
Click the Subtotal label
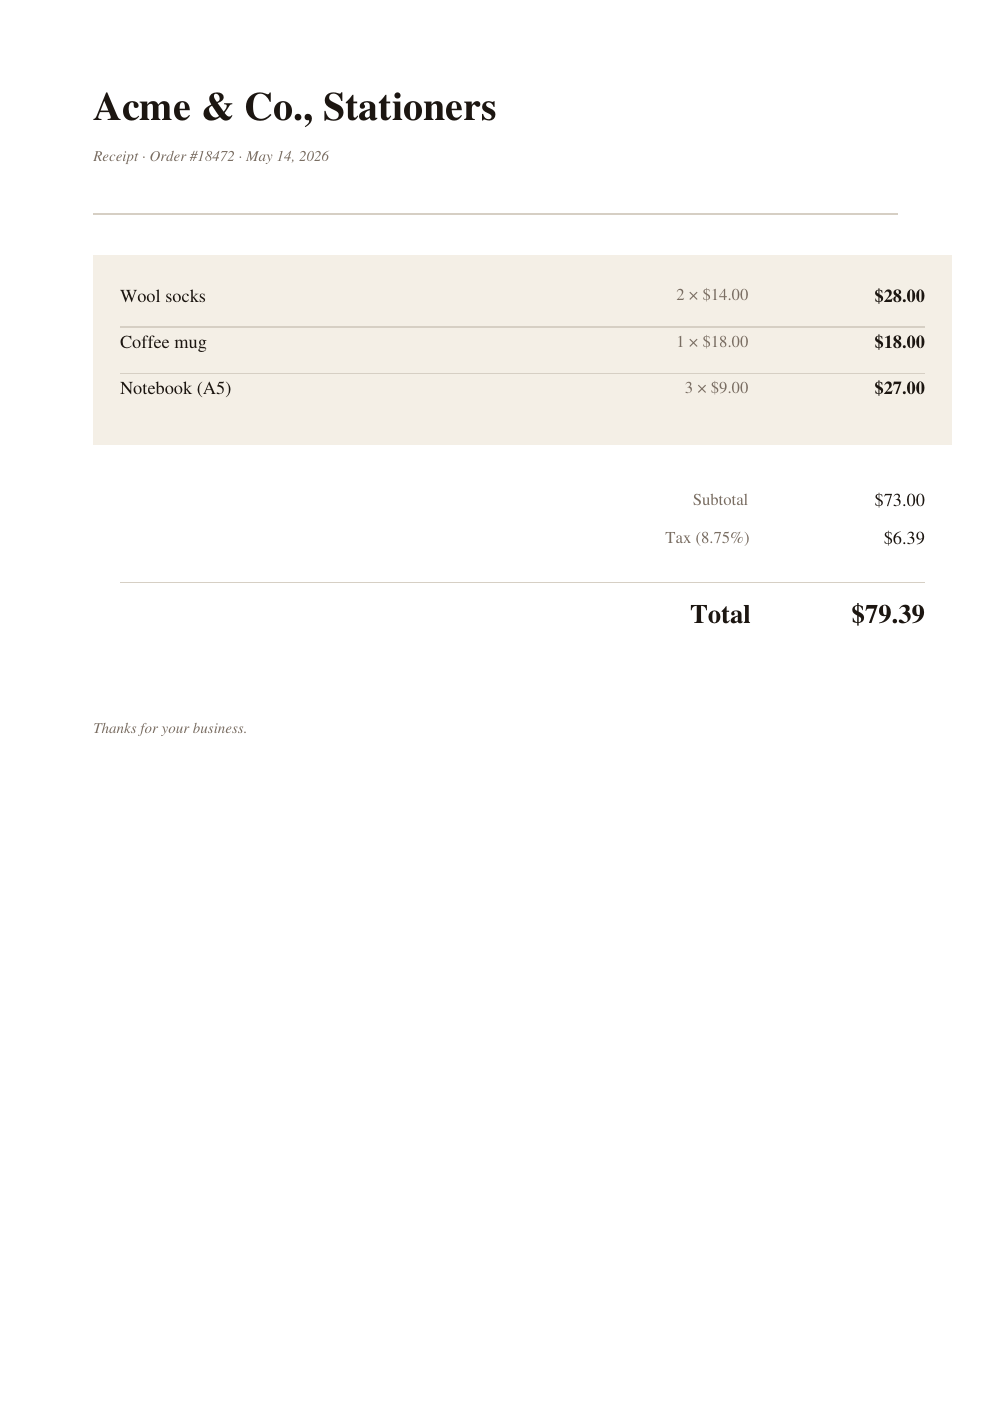tap(720, 500)
